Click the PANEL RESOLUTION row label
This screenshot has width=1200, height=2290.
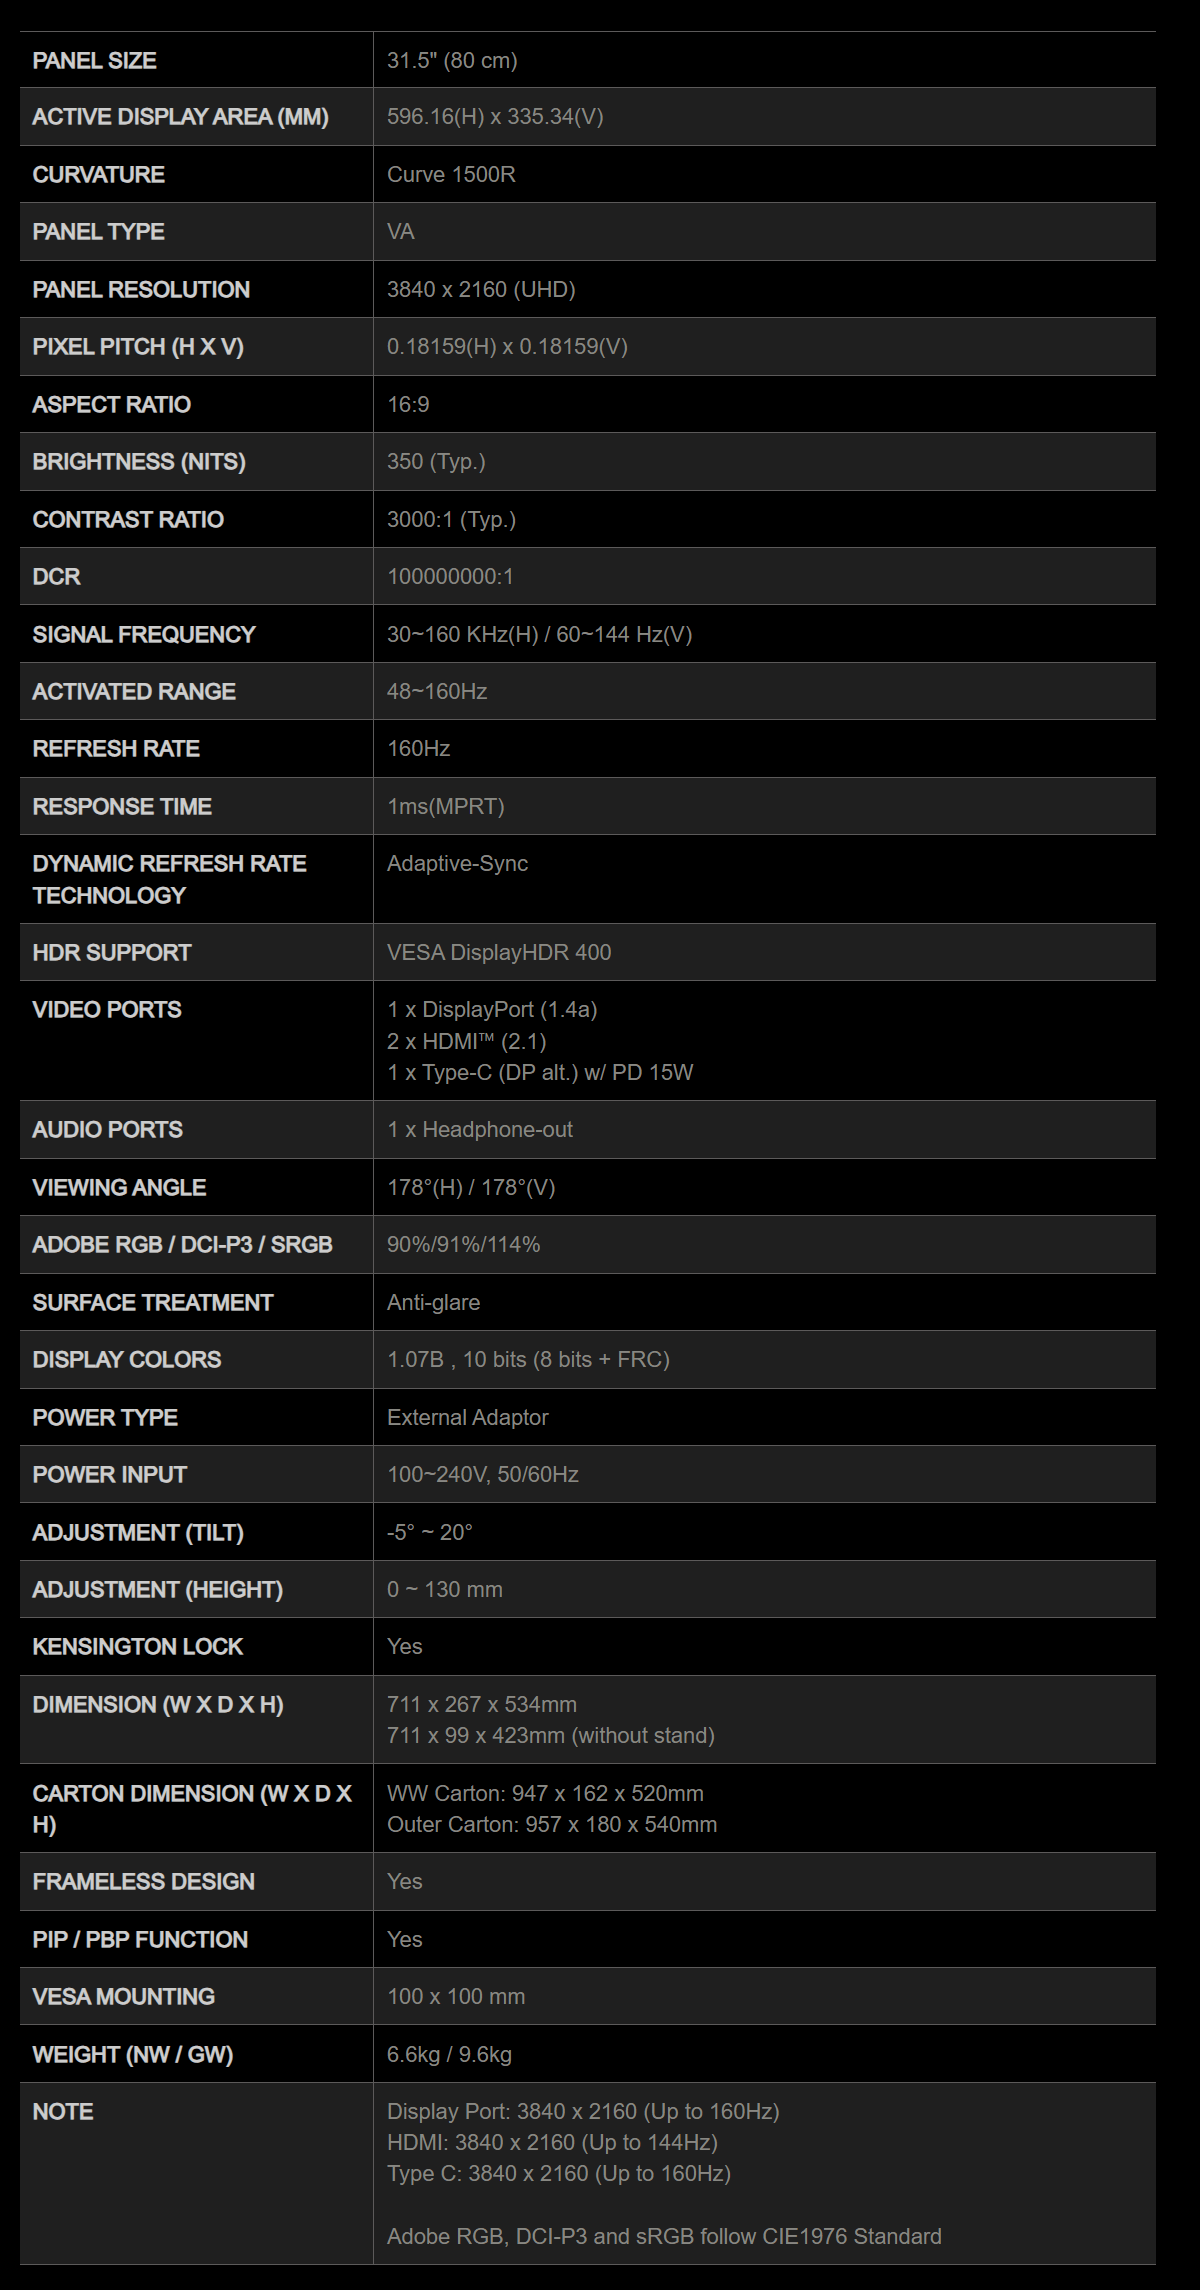tap(141, 289)
